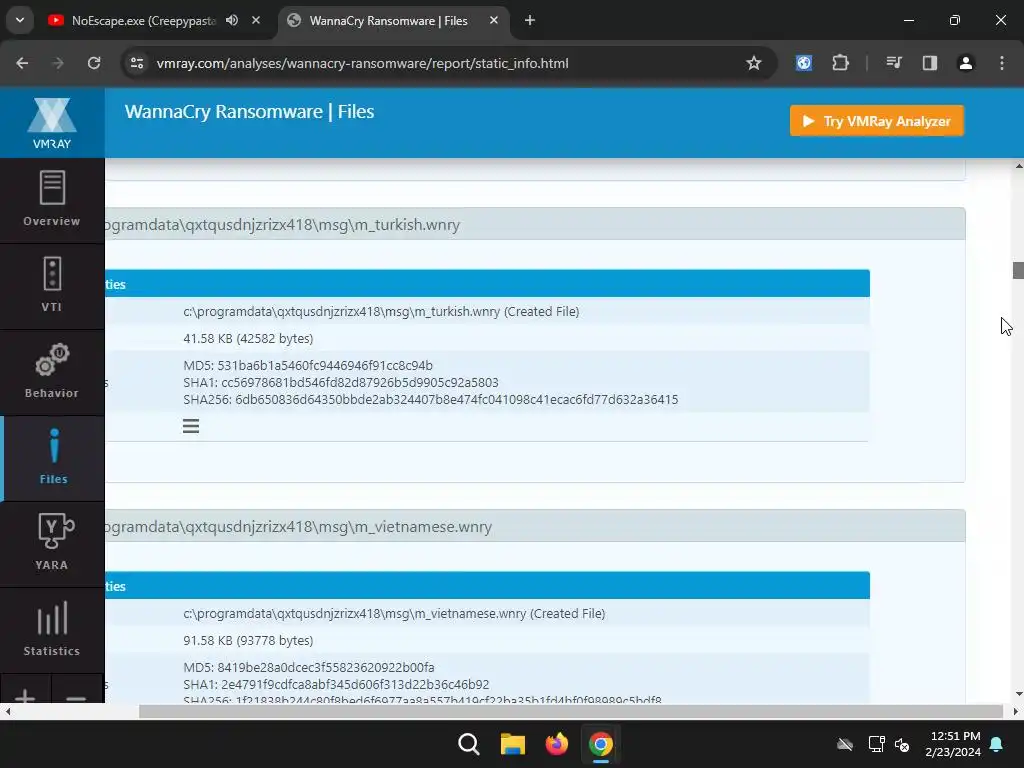
Task: Go forward in browser history
Action: [58, 63]
